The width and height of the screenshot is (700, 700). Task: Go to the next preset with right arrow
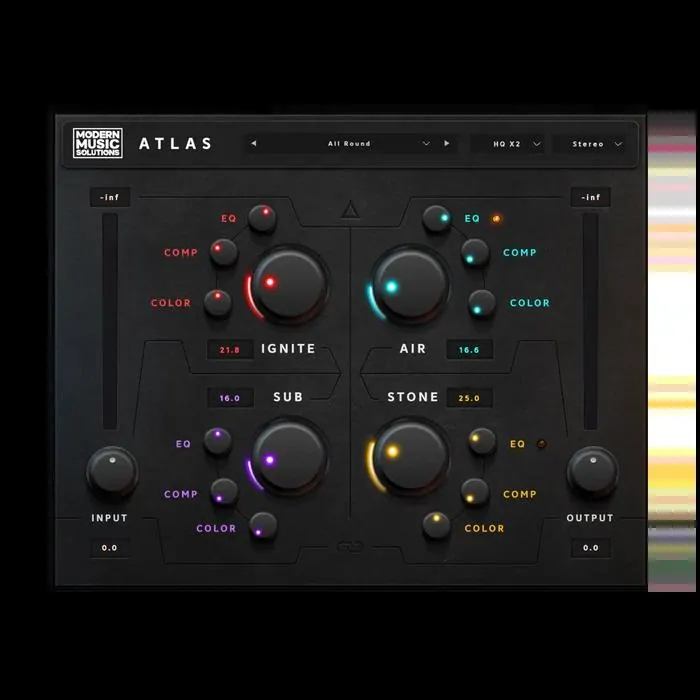click(446, 144)
